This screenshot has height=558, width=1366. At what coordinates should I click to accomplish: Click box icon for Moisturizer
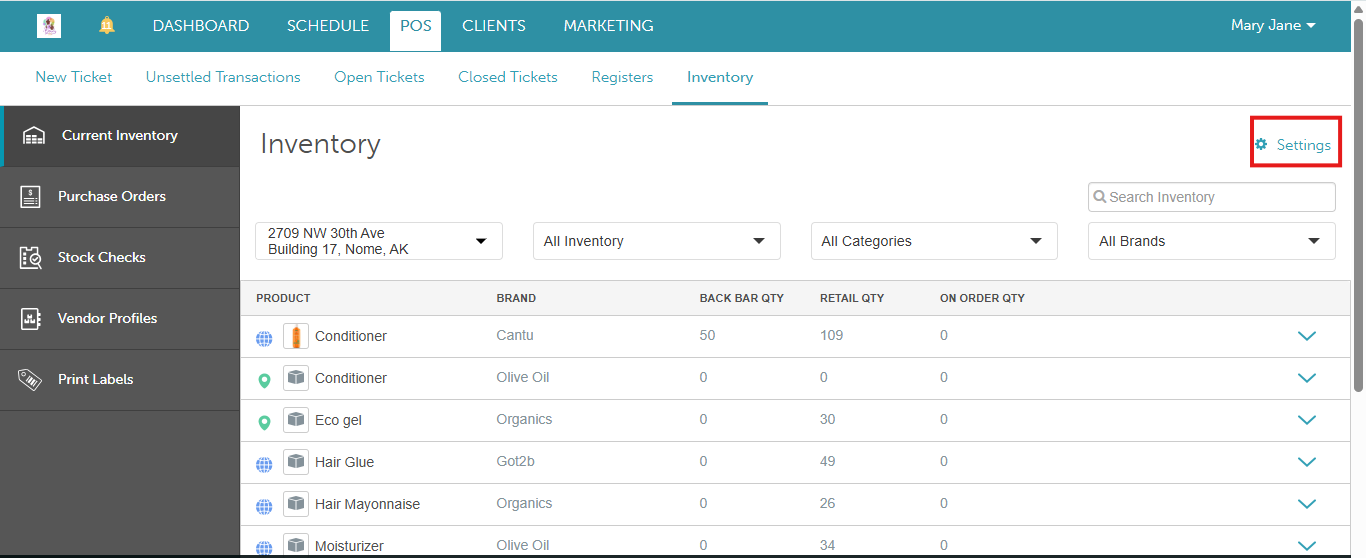[296, 545]
